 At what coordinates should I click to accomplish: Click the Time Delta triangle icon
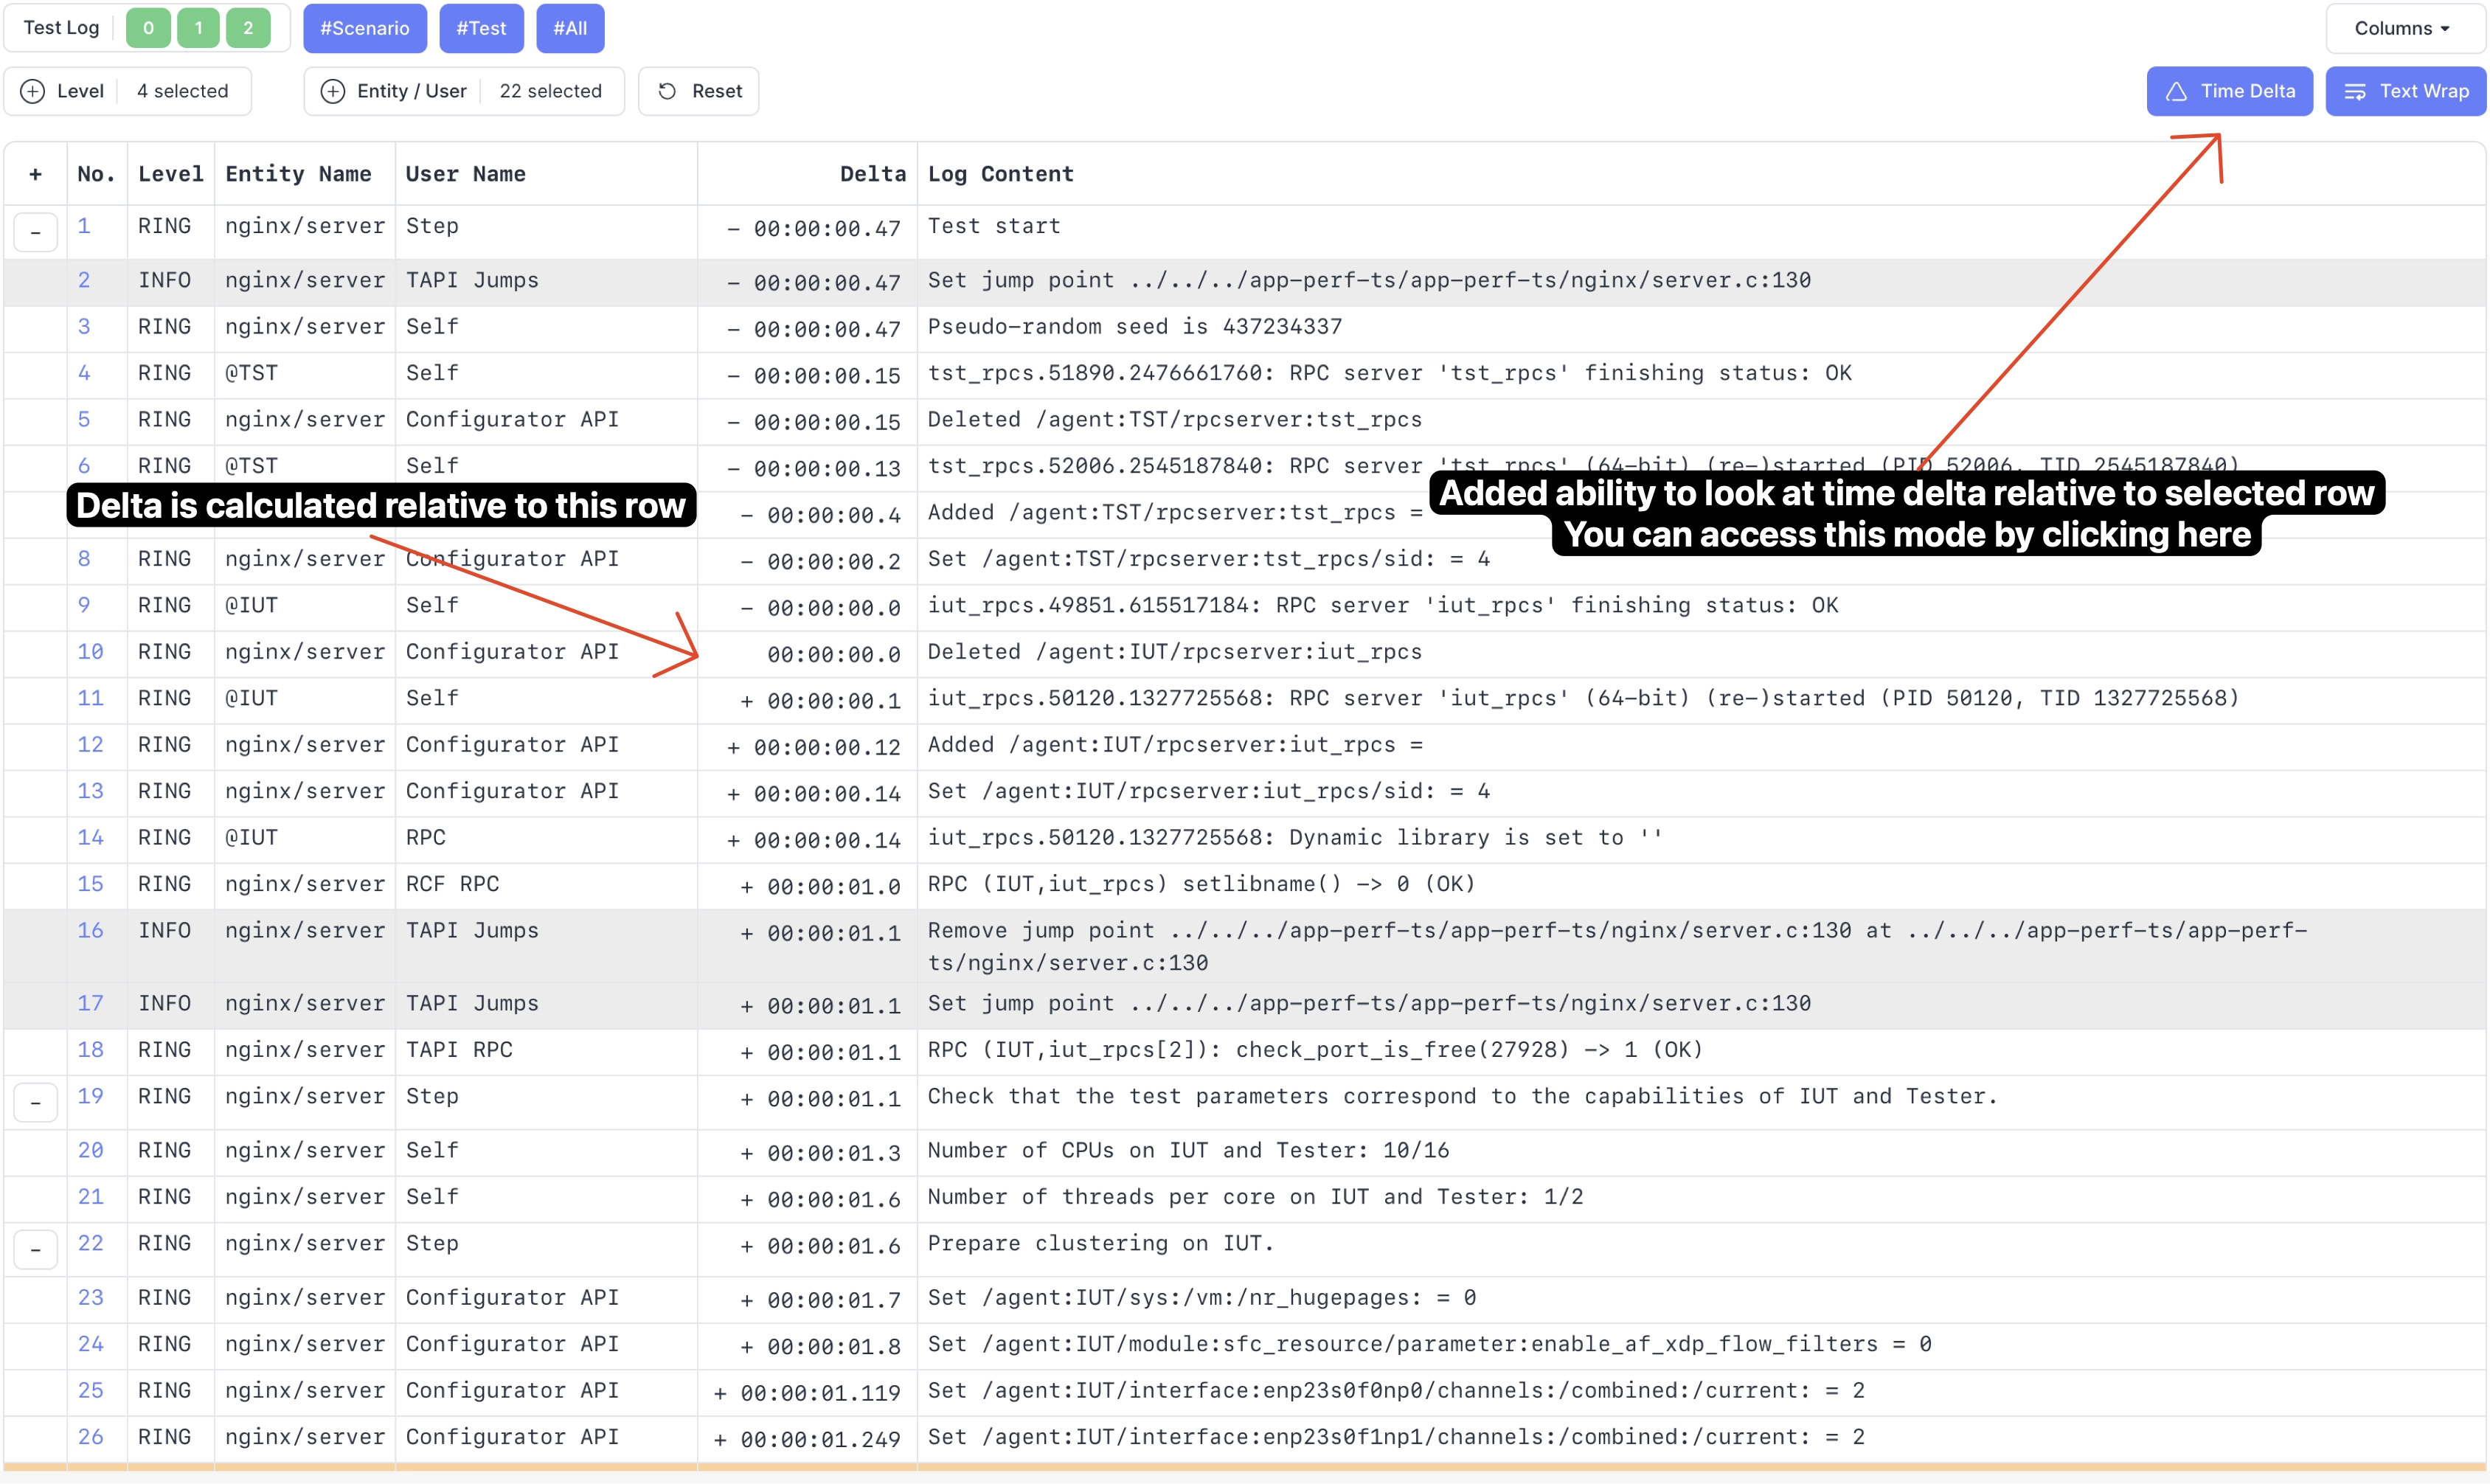2176,92
